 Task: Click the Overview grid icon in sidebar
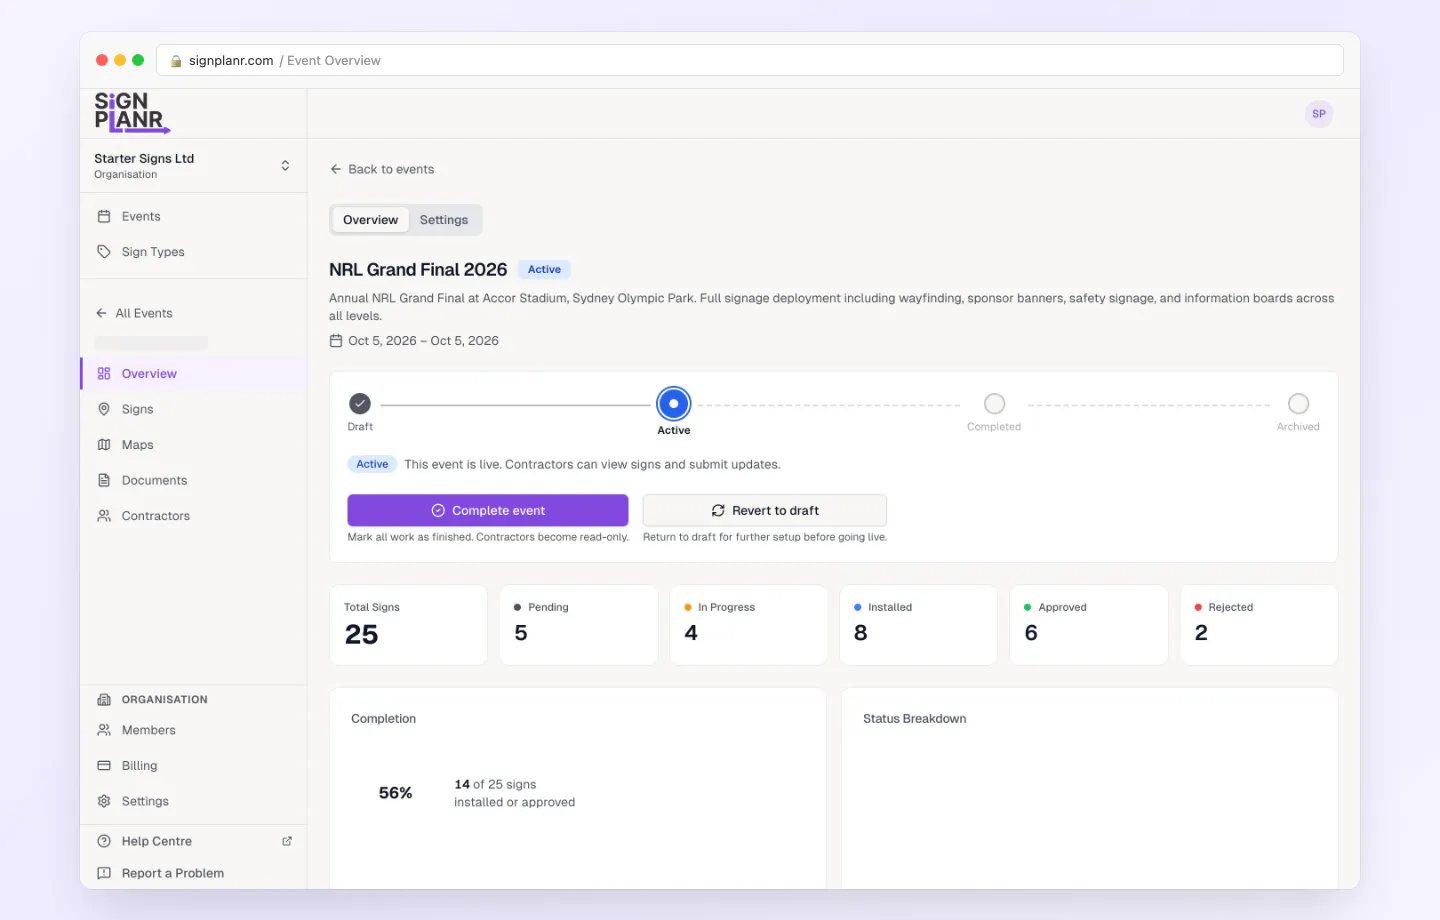coord(104,374)
